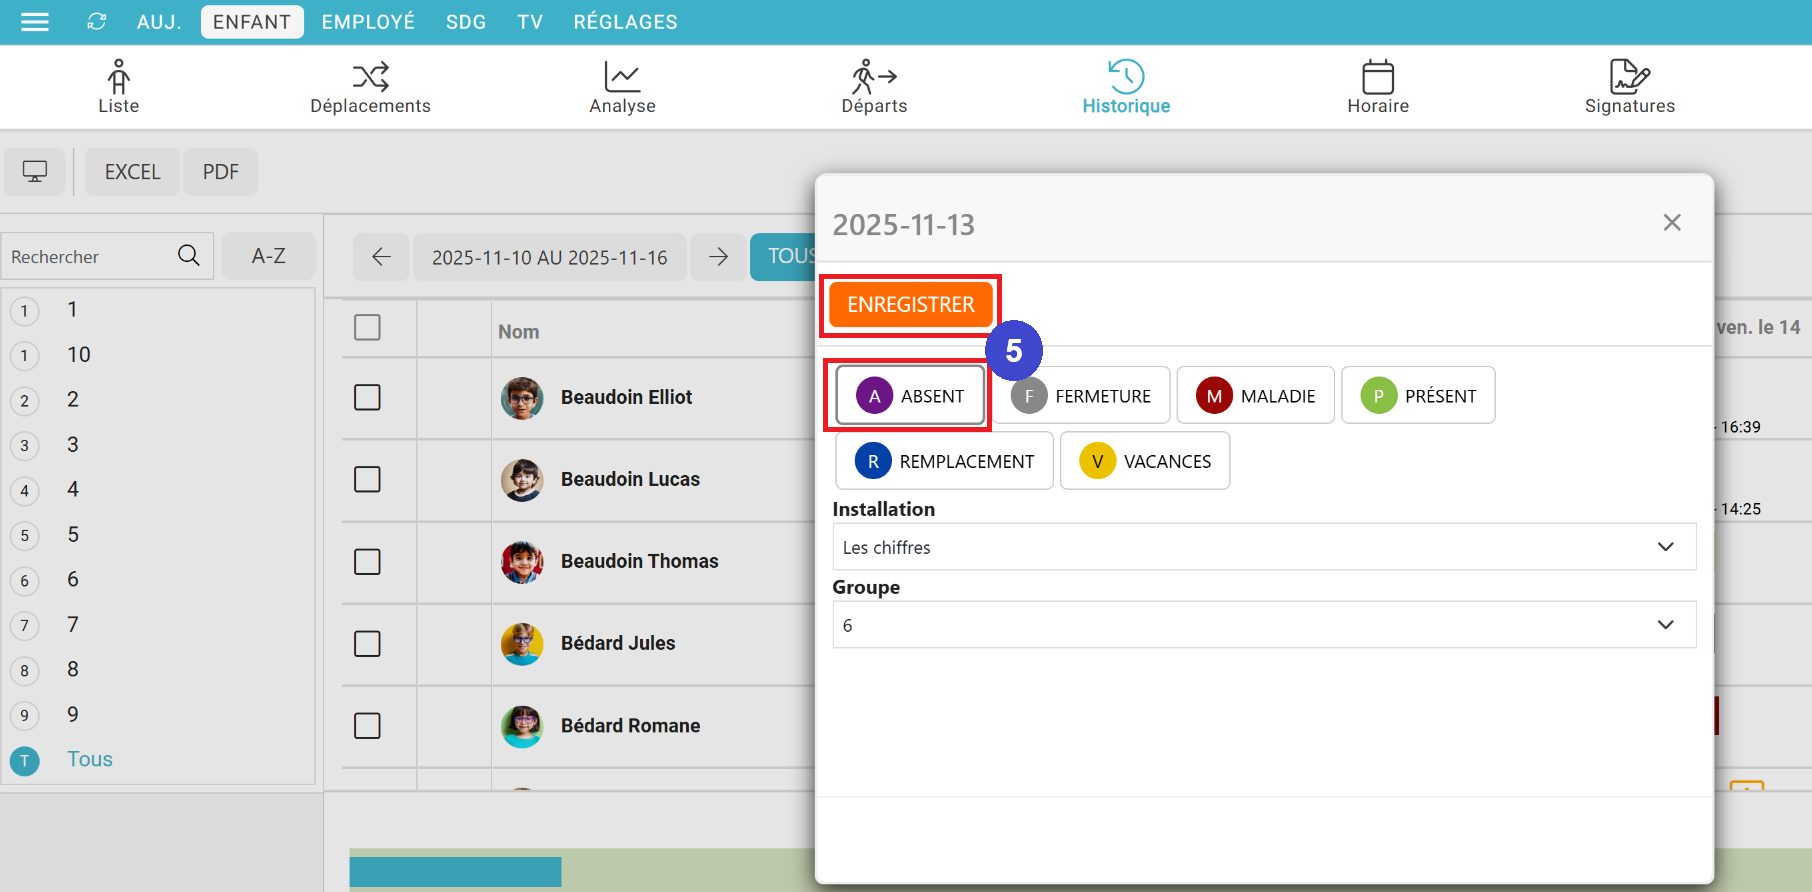Click the Rechercher search field
Screen dimensions: 1812x892
(90, 257)
